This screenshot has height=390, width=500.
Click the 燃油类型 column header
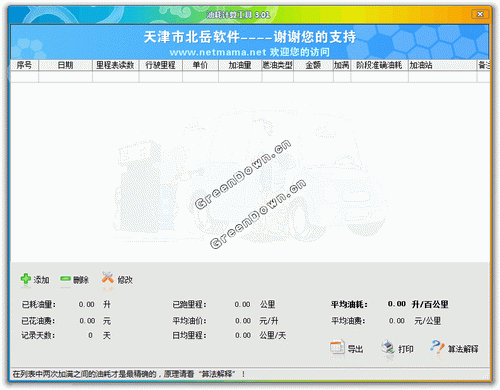point(278,65)
